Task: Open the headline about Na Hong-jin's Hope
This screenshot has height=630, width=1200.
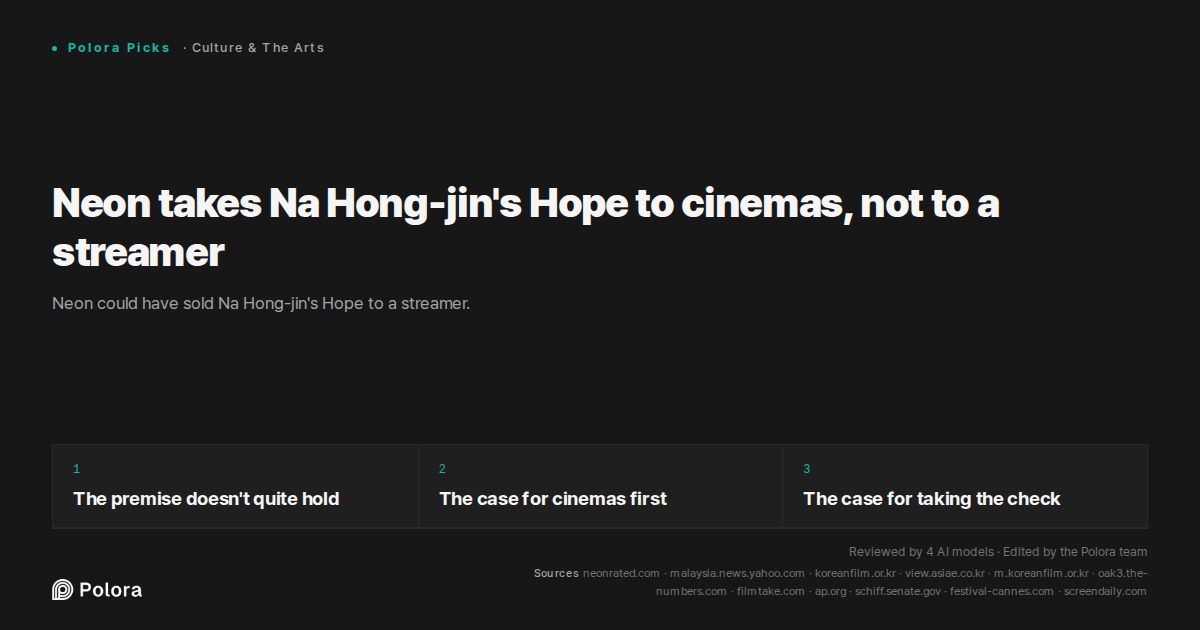Action: tap(526, 228)
